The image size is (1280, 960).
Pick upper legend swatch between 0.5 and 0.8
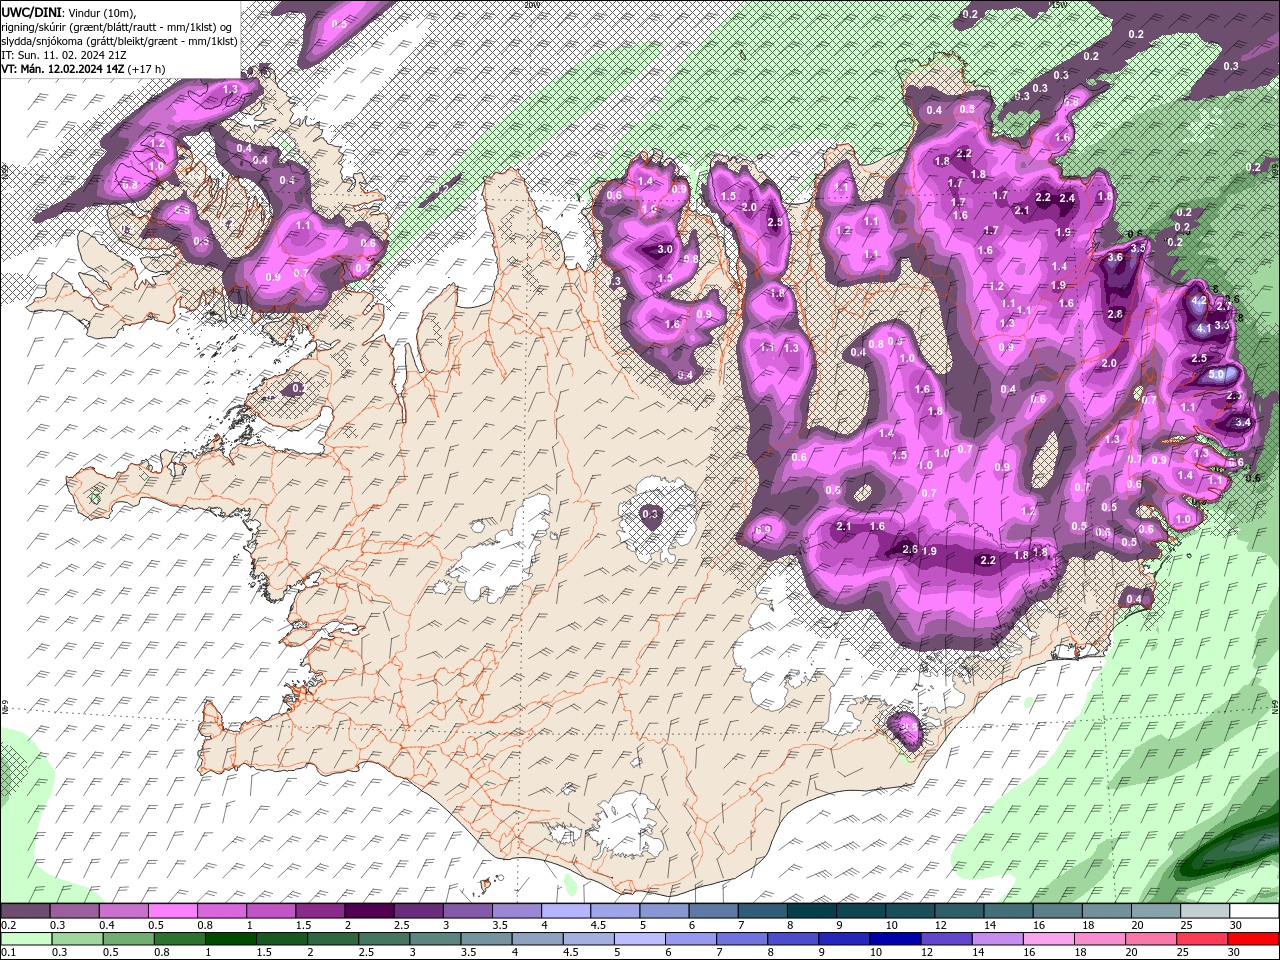tap(172, 911)
